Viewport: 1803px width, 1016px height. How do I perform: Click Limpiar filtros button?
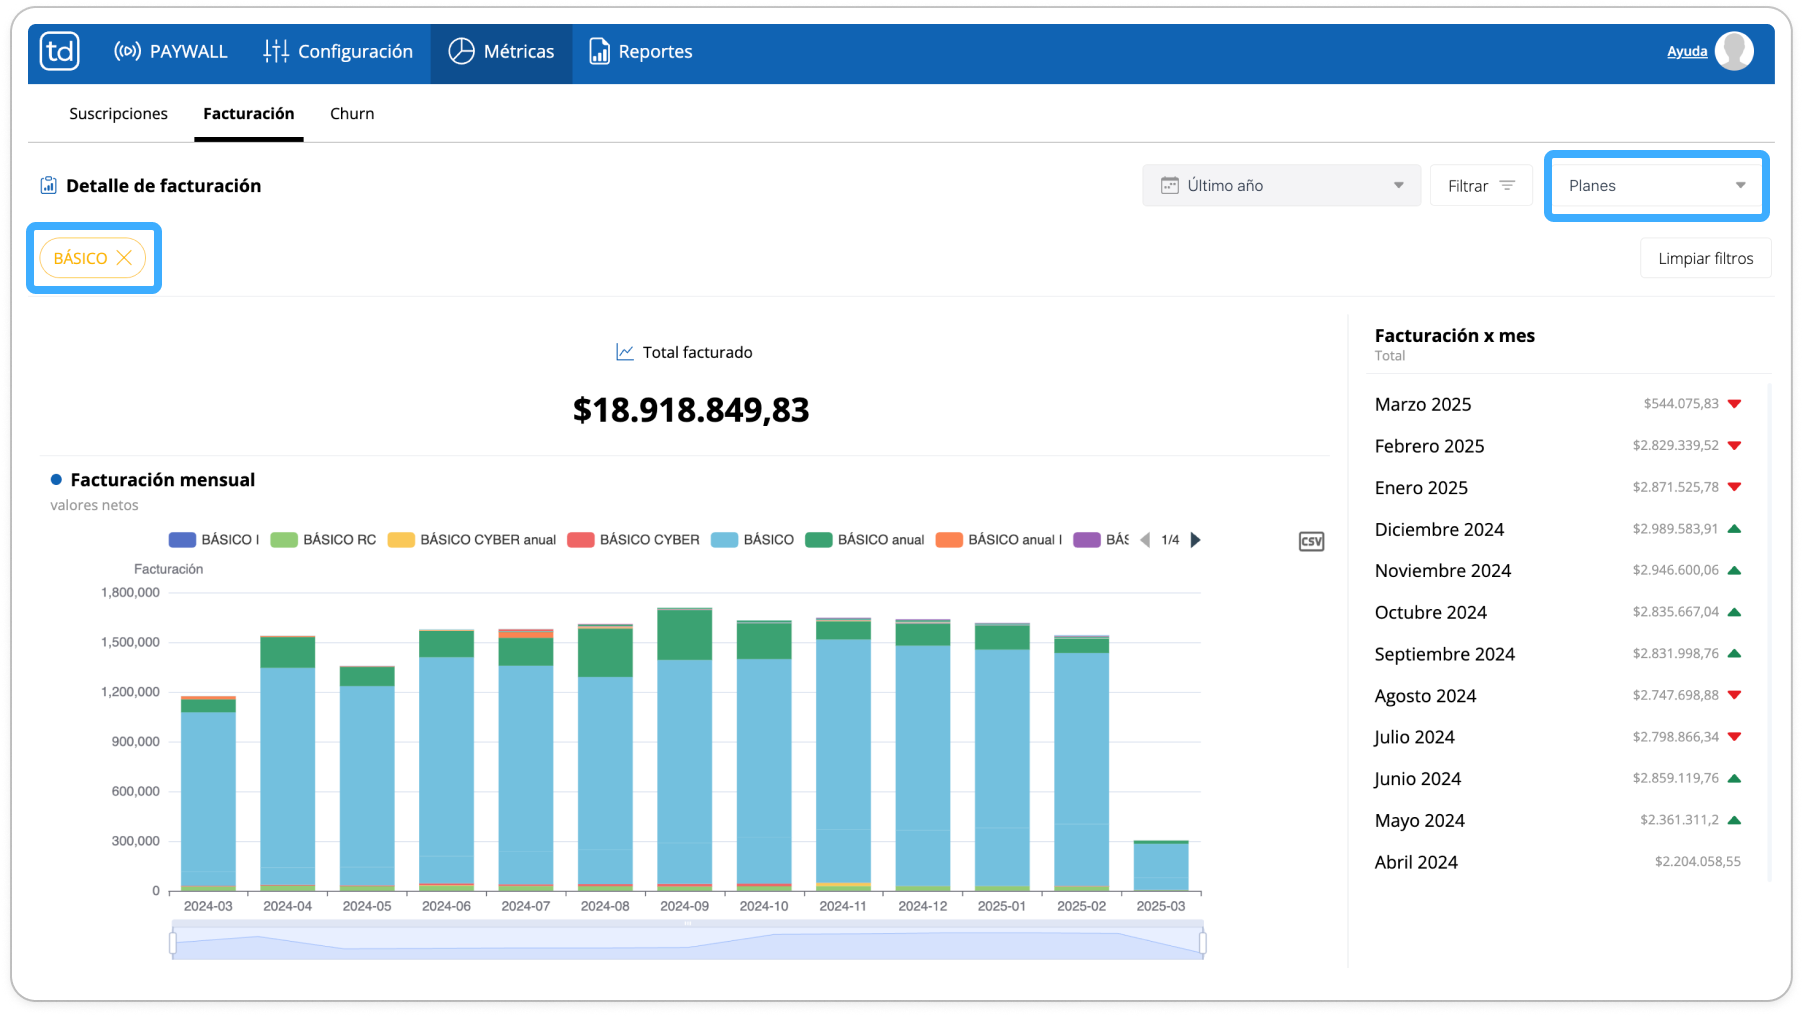coord(1705,258)
